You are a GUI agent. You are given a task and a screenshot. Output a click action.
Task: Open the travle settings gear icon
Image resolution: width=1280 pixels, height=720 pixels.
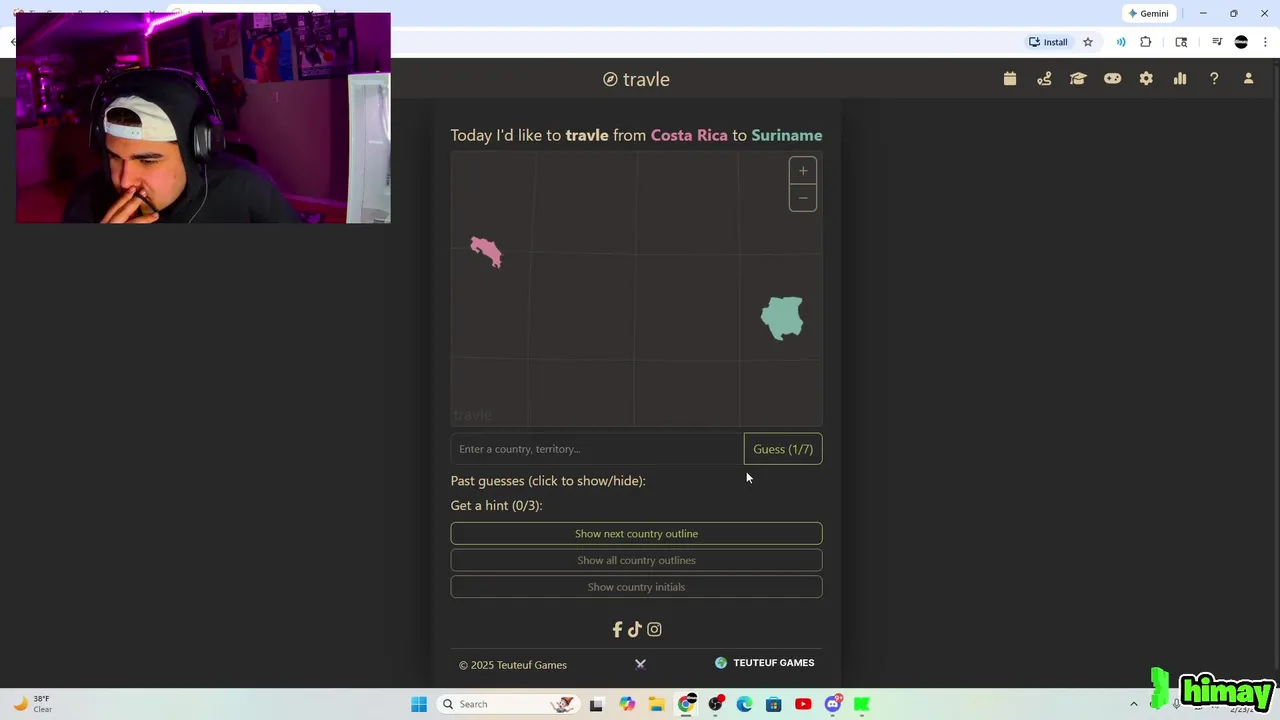pos(1146,79)
